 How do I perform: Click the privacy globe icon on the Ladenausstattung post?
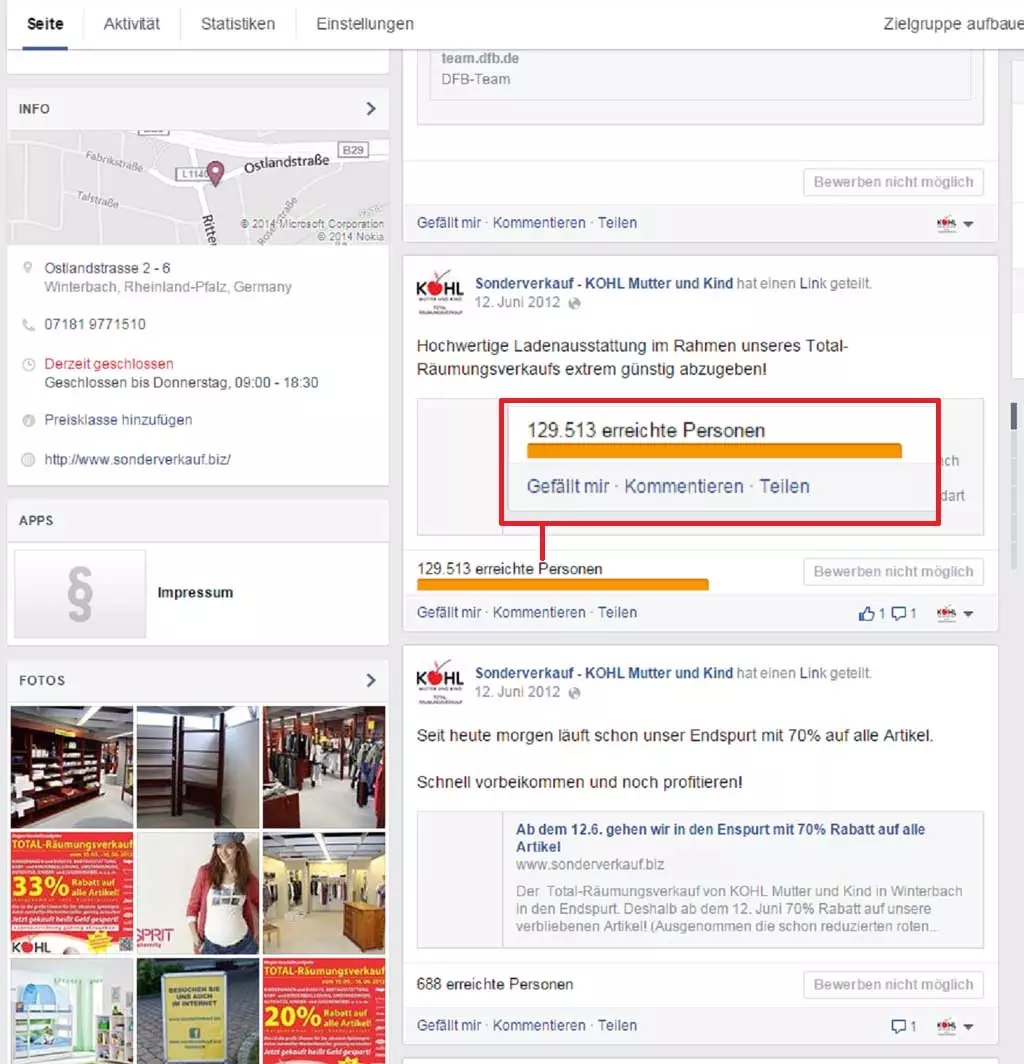coord(574,303)
